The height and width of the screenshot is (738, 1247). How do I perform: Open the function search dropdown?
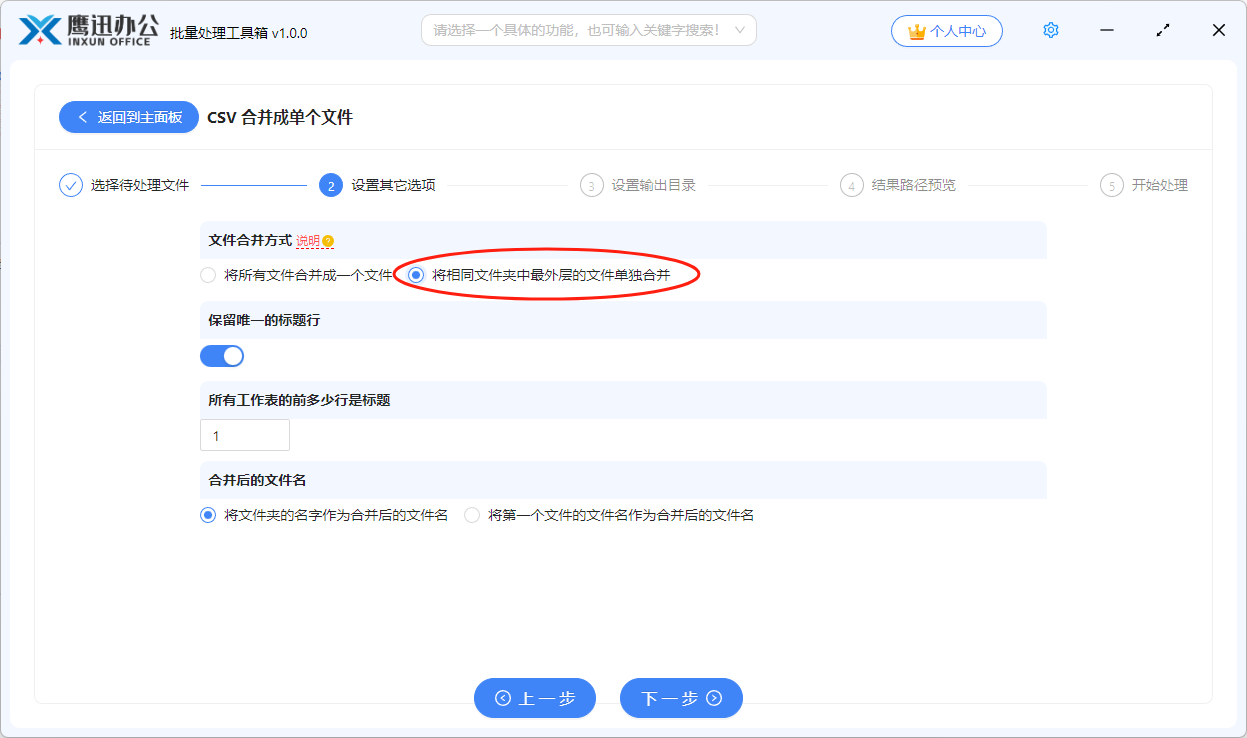point(588,30)
